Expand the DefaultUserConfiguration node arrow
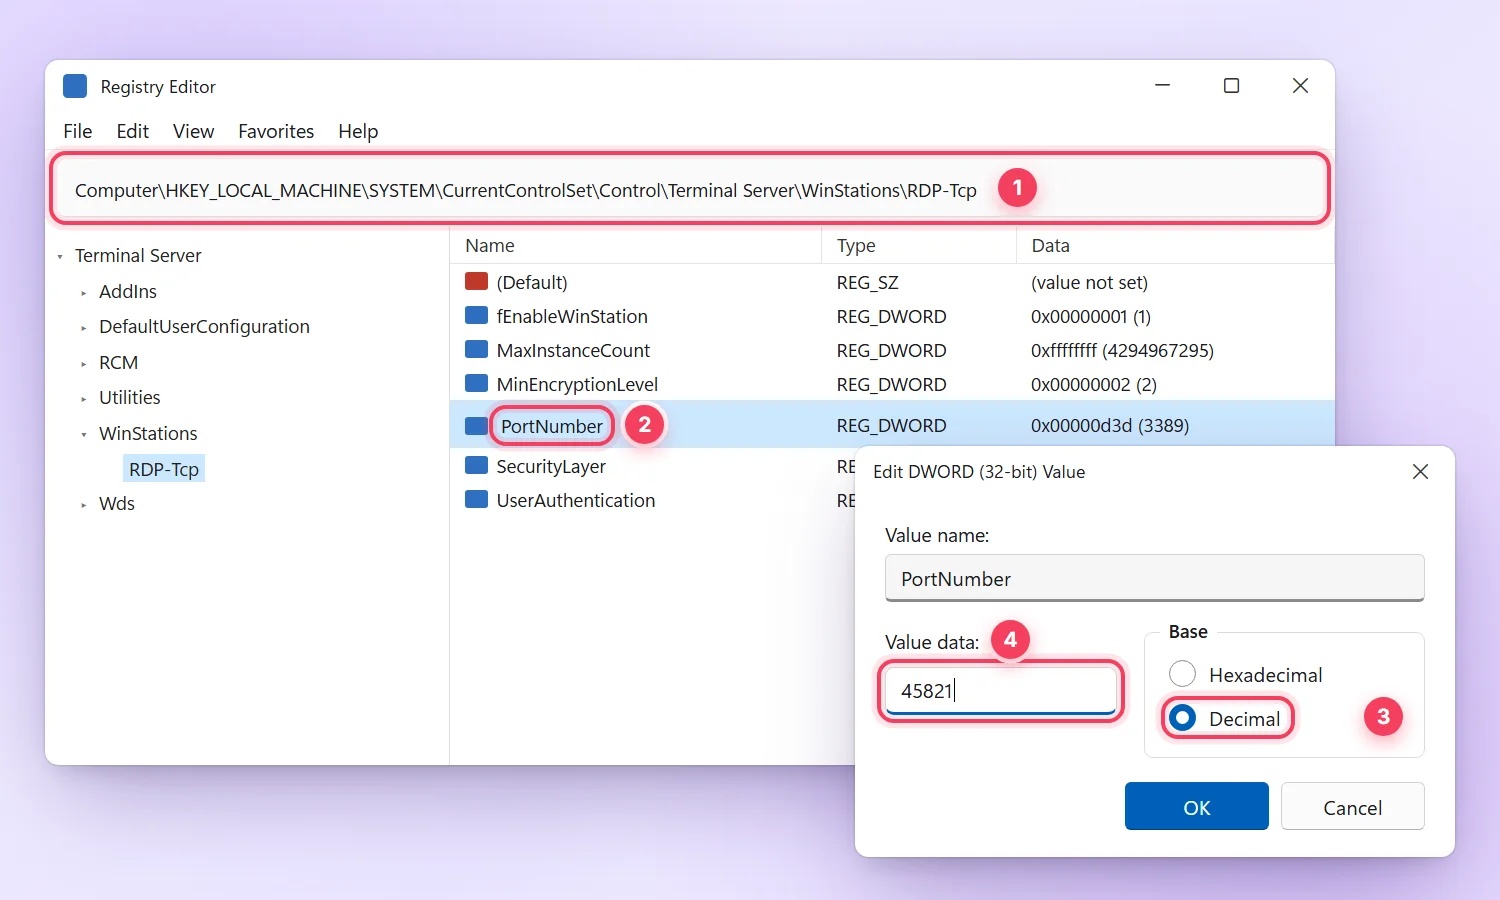The image size is (1500, 900). 84,328
